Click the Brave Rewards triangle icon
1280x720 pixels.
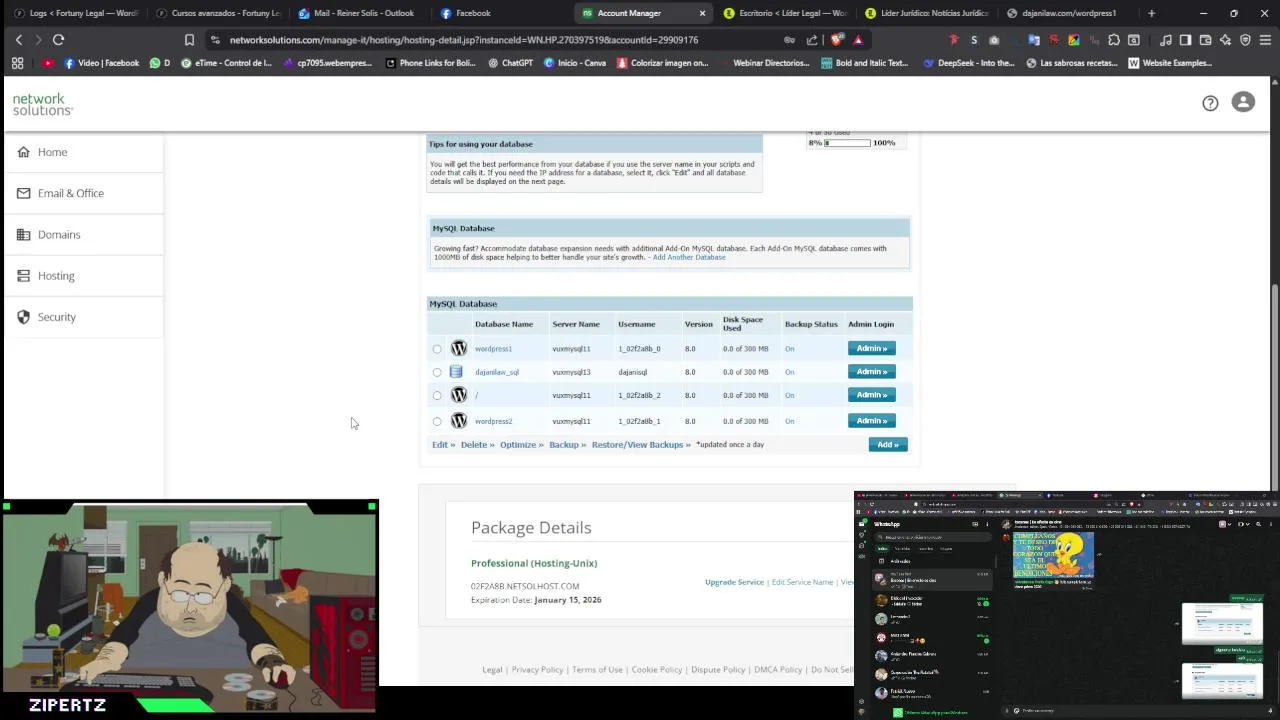point(858,40)
